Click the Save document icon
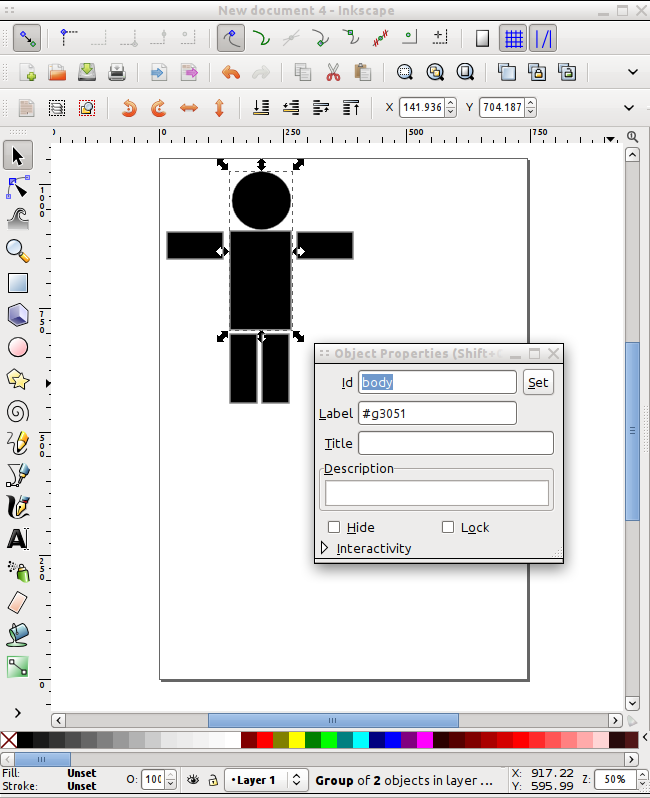 87,72
